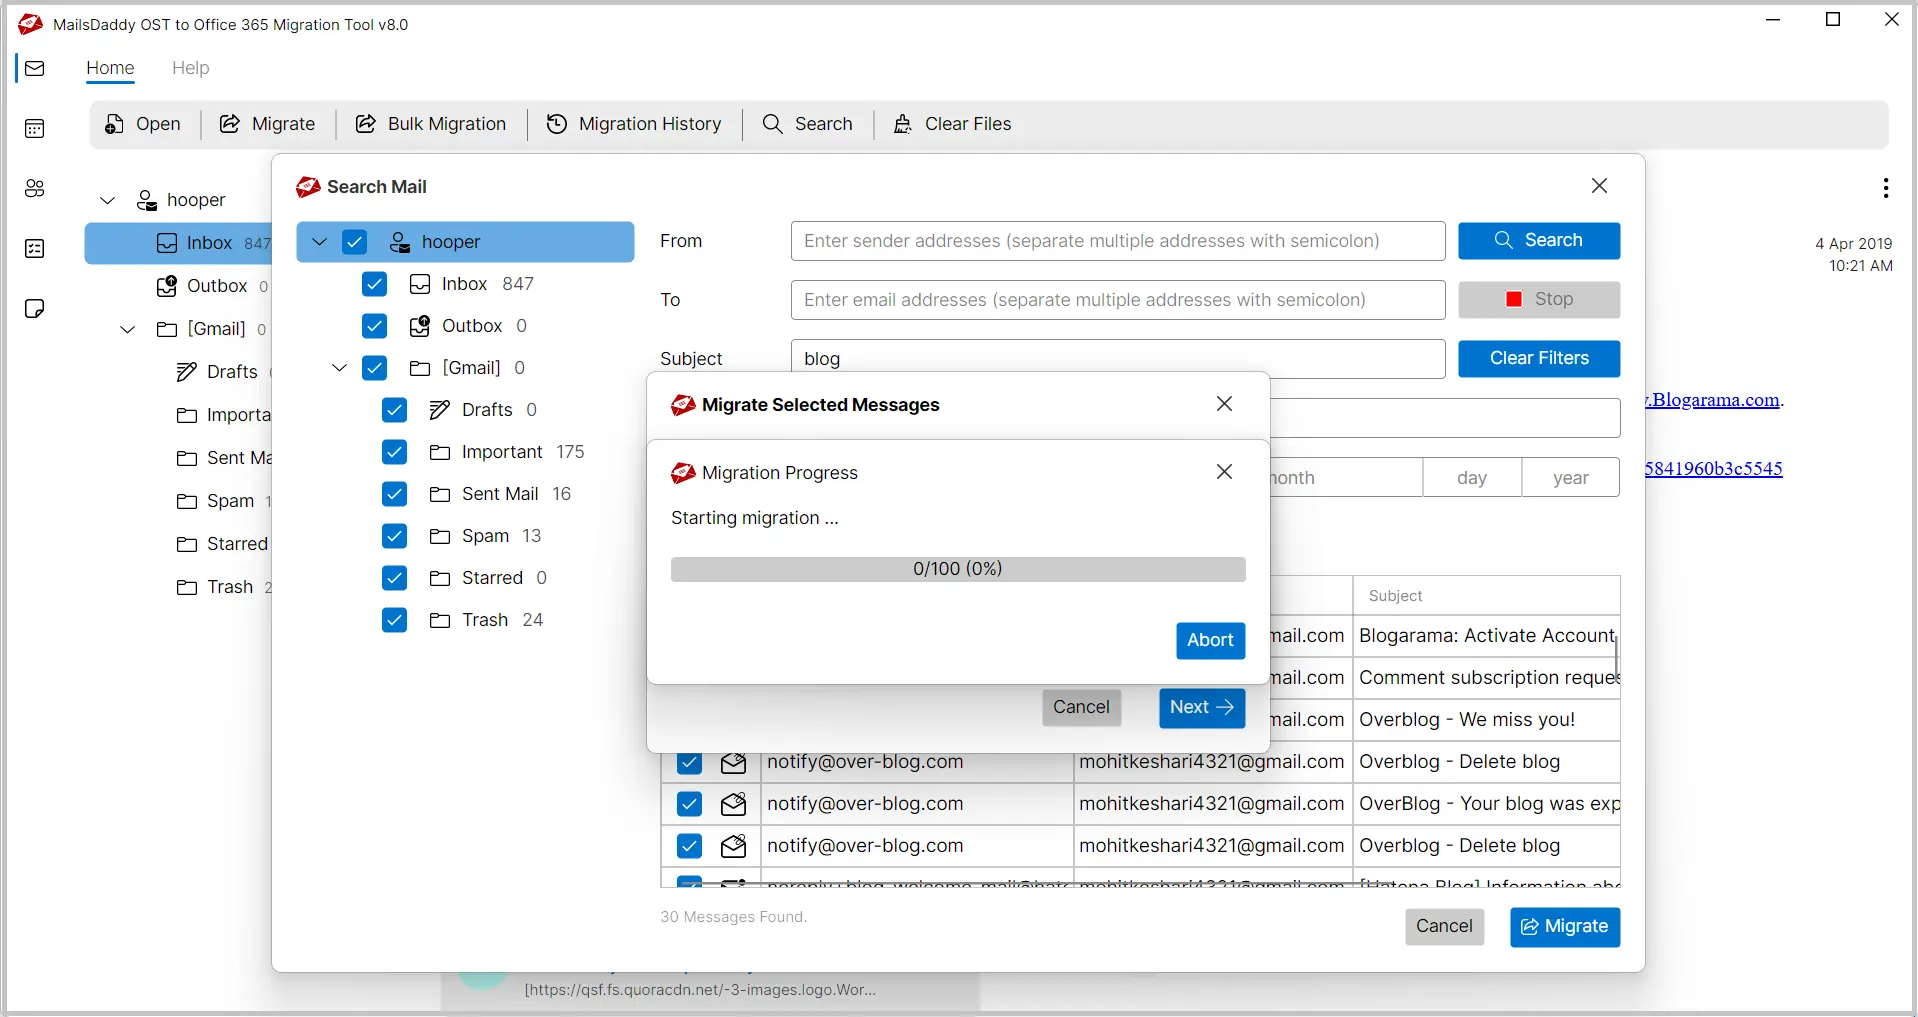Select the Home tab
The image size is (1918, 1017).
[110, 68]
